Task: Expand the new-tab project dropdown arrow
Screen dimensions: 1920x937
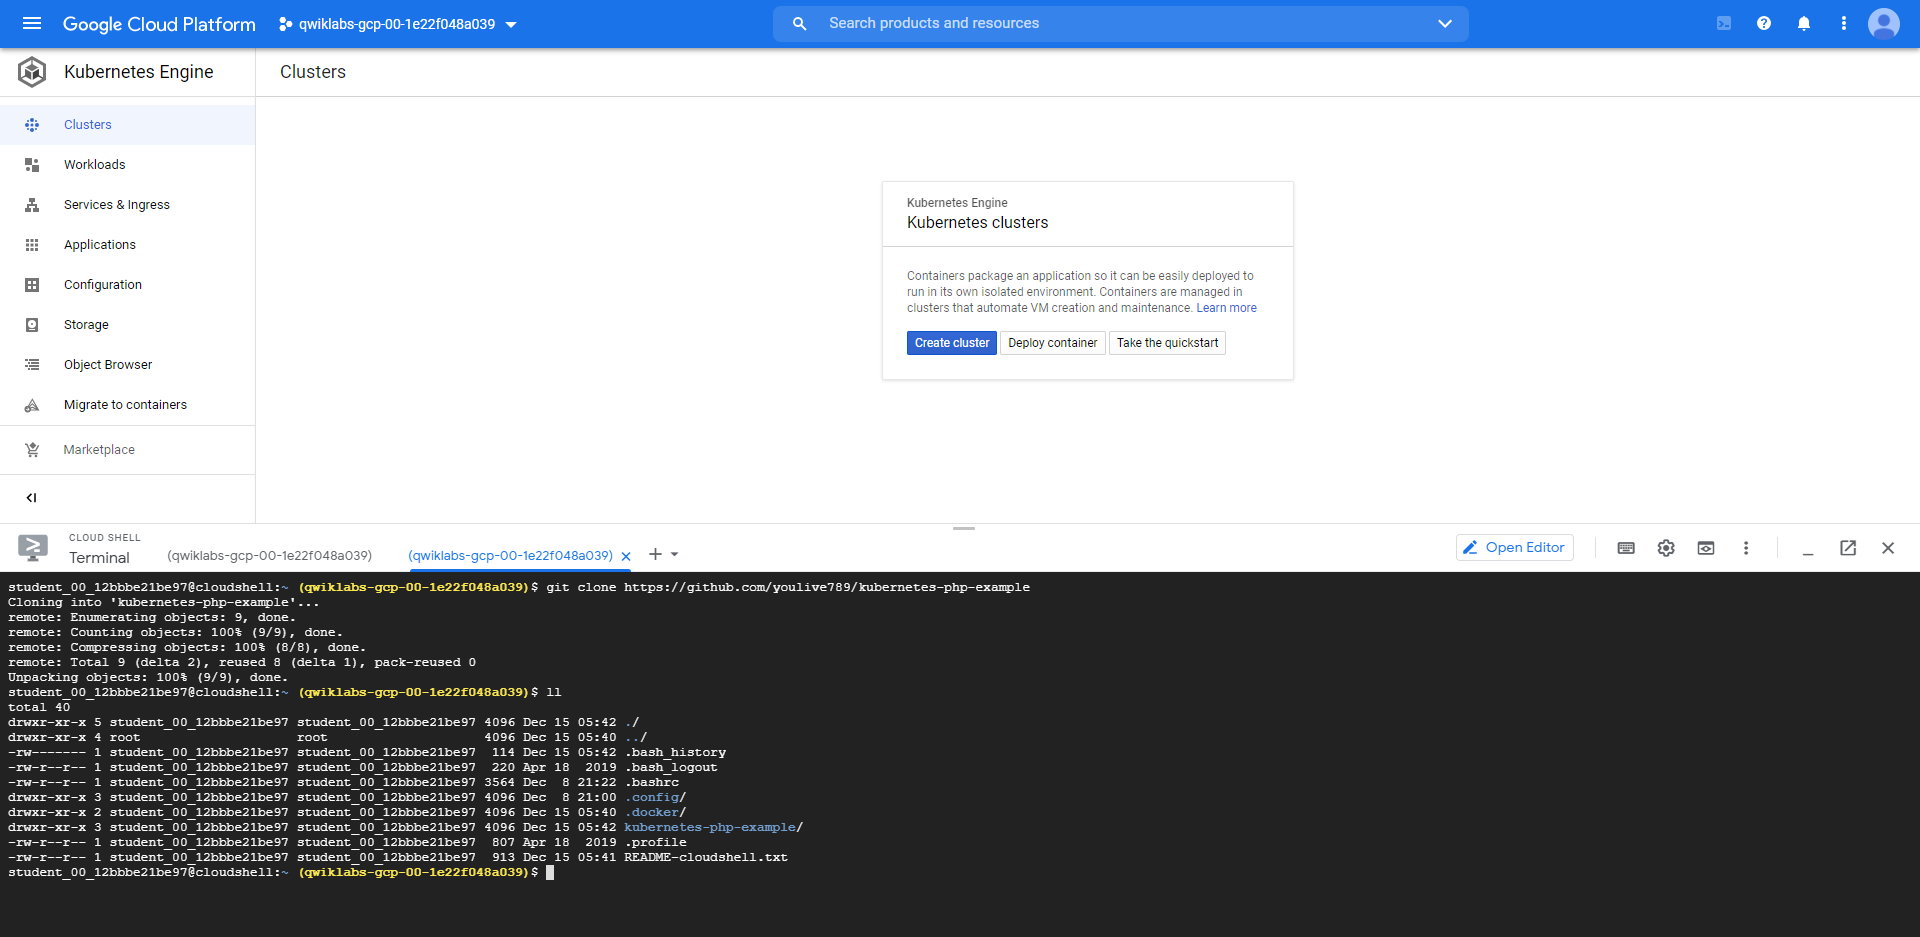Action: point(675,554)
